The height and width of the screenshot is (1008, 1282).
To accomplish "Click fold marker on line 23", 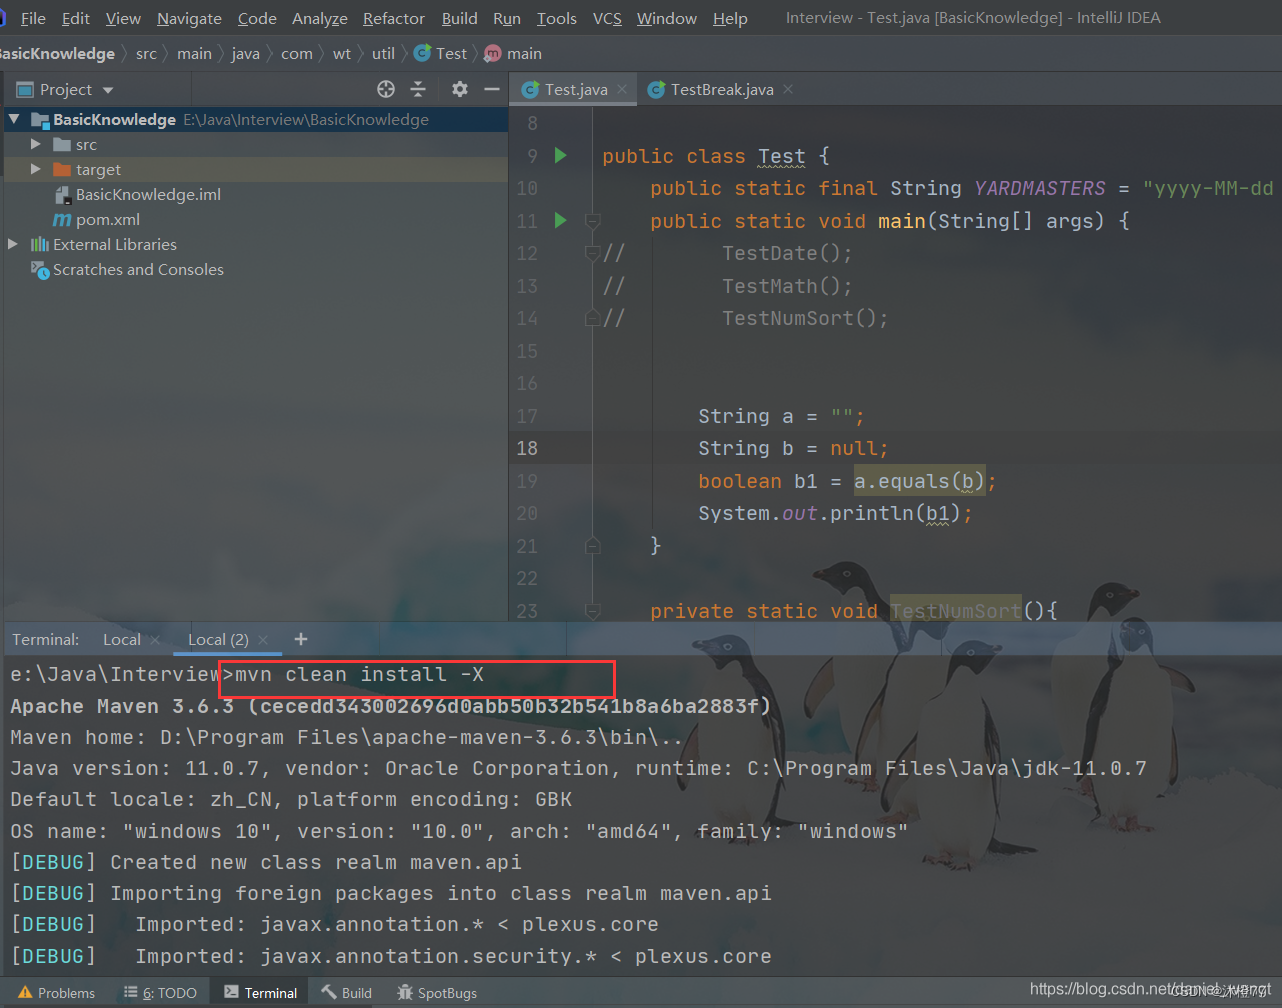I will 592,610.
